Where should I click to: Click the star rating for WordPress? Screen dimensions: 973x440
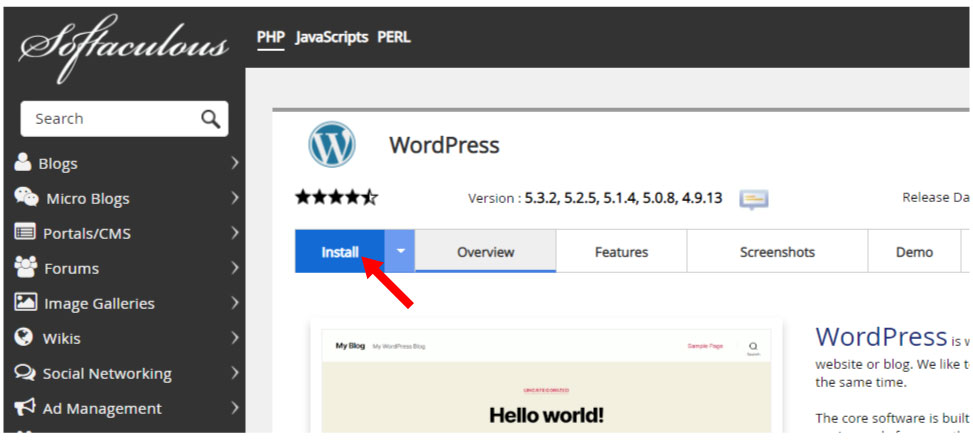[x=336, y=197]
